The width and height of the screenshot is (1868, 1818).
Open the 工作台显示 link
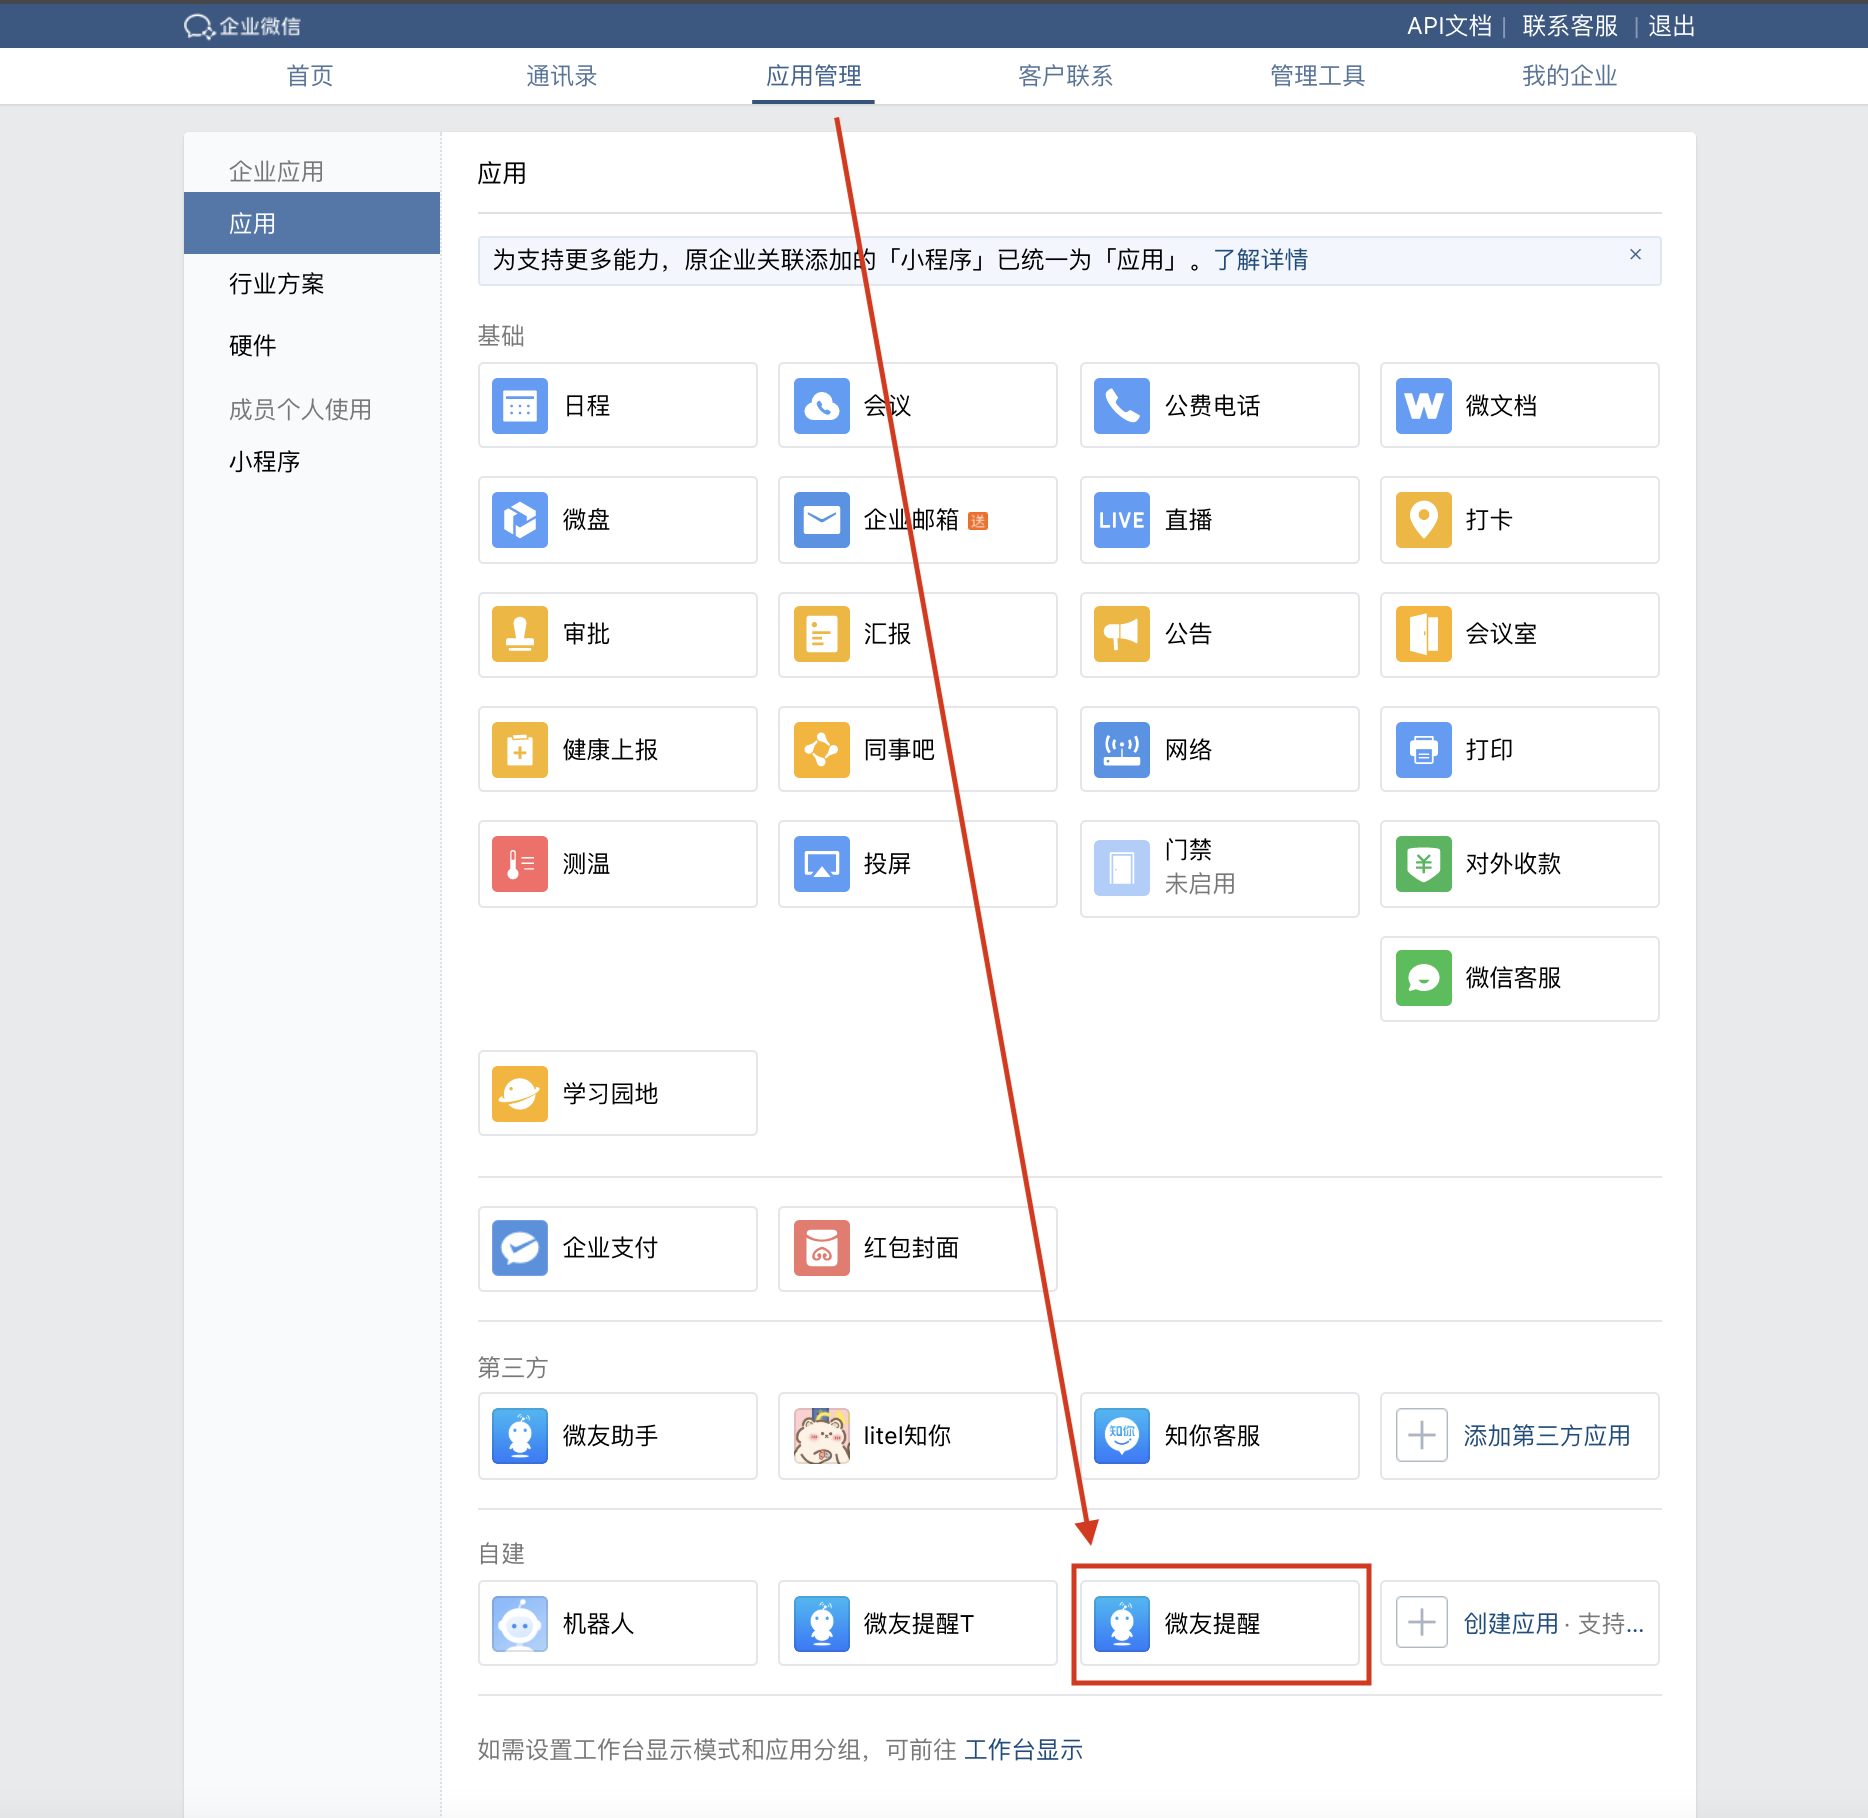[1024, 1750]
